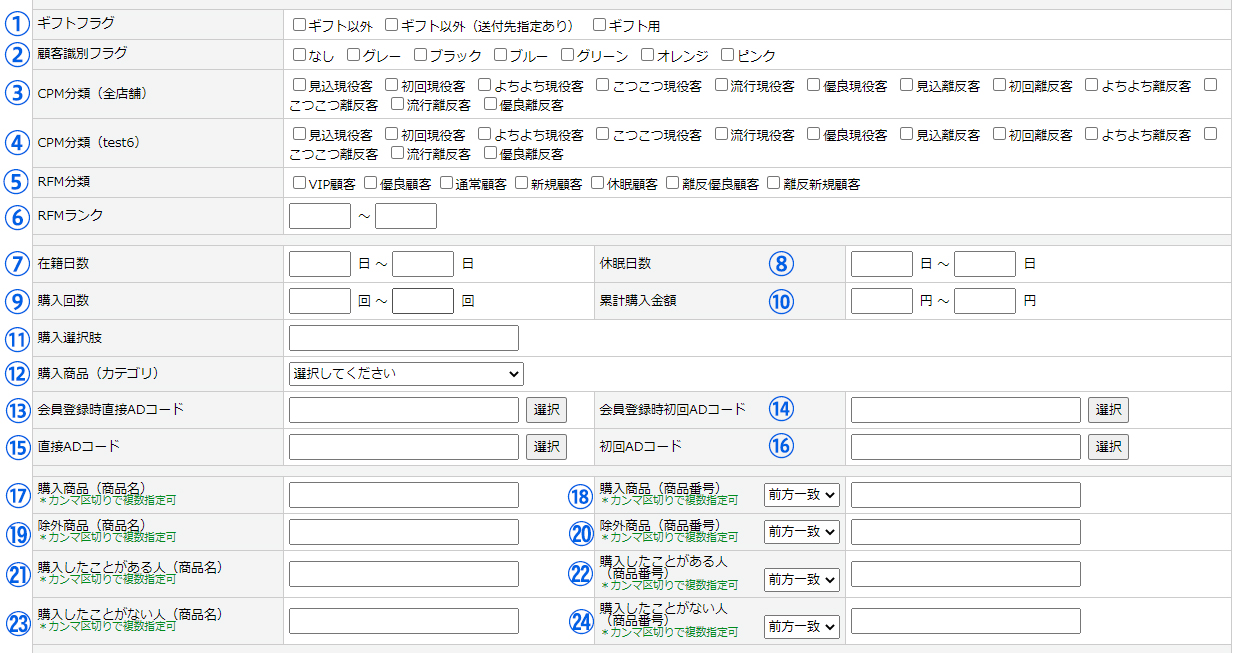Image resolution: width=1240 pixels, height=653 pixels.
Task: Click the 累計購入金額 minimum amount field
Action: (881, 301)
